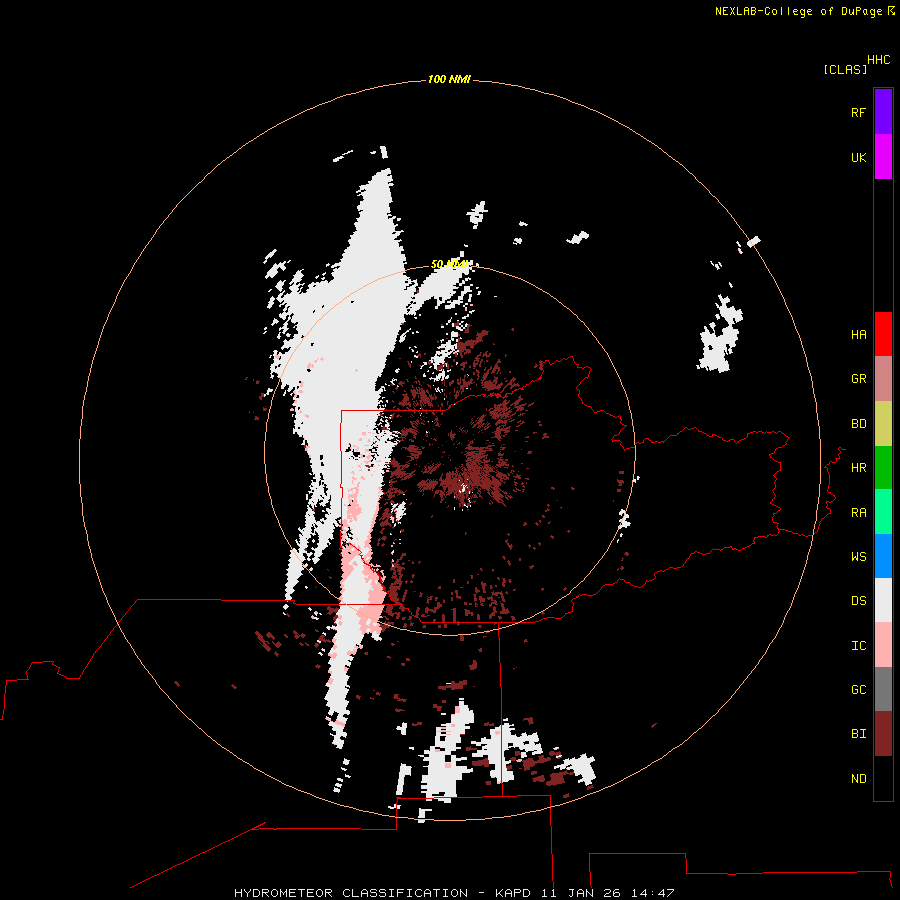
Task: Click the UK magenta legend swatch
Action: pyautogui.click(x=883, y=157)
